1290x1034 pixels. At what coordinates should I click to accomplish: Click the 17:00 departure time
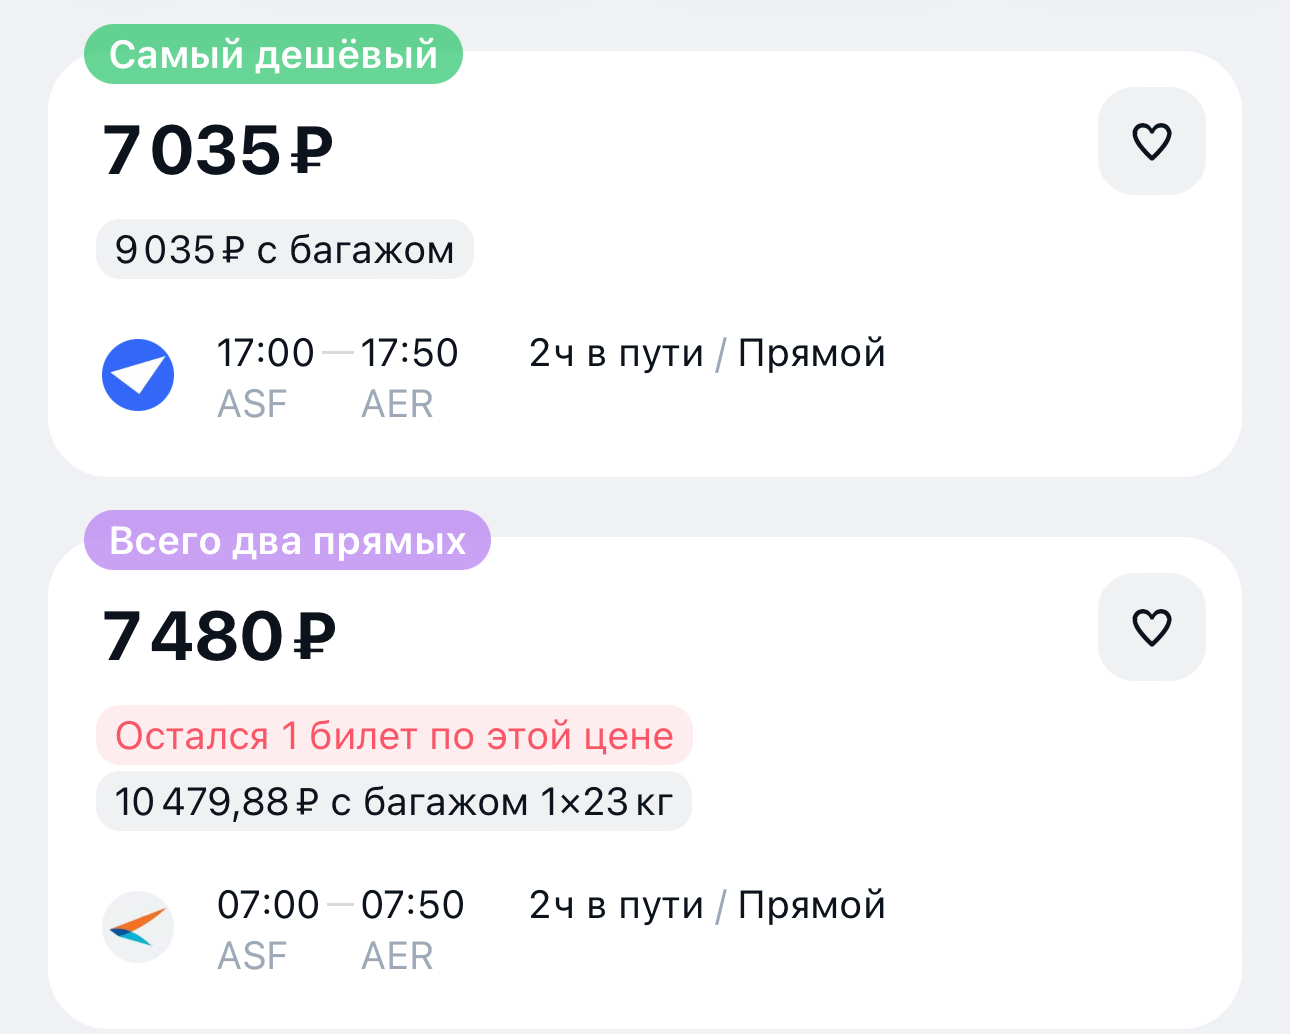tap(265, 353)
